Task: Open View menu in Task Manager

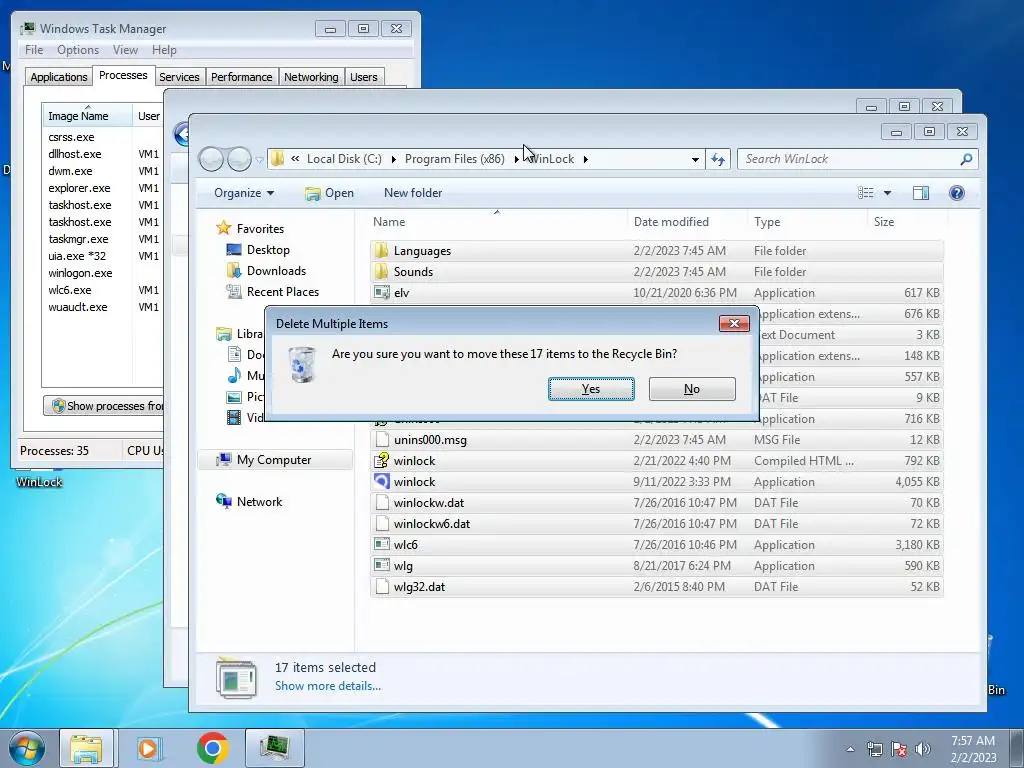Action: tap(125, 50)
